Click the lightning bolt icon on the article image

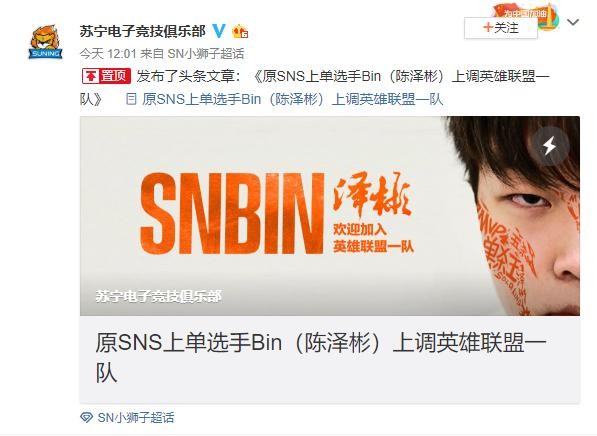549,146
